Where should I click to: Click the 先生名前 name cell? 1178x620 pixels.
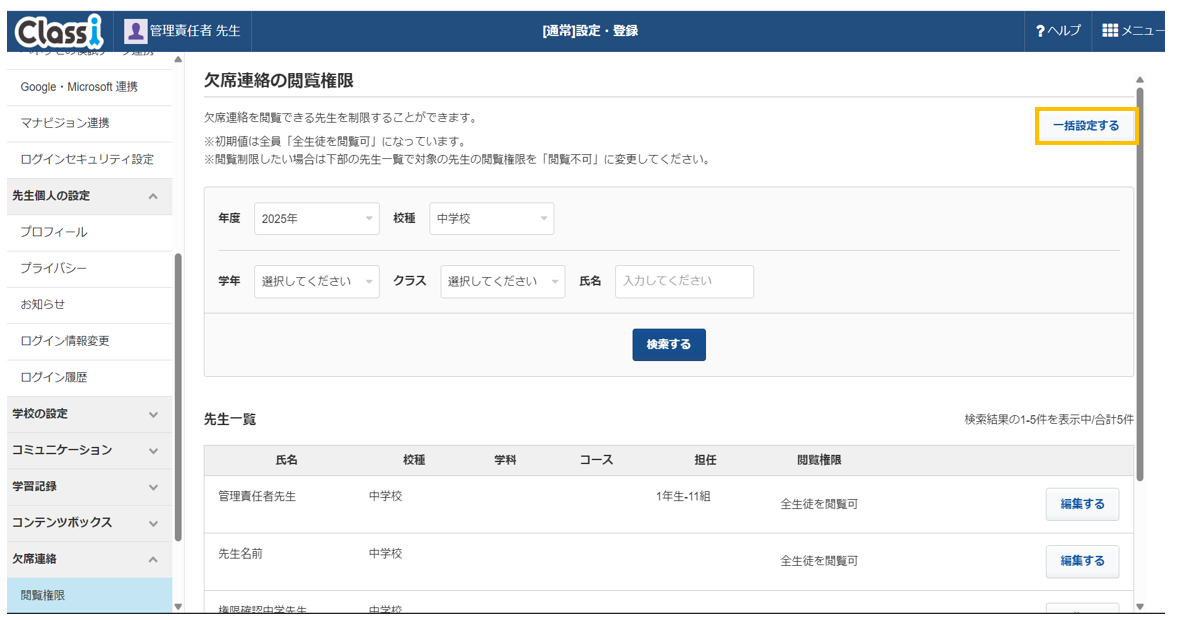(x=240, y=554)
